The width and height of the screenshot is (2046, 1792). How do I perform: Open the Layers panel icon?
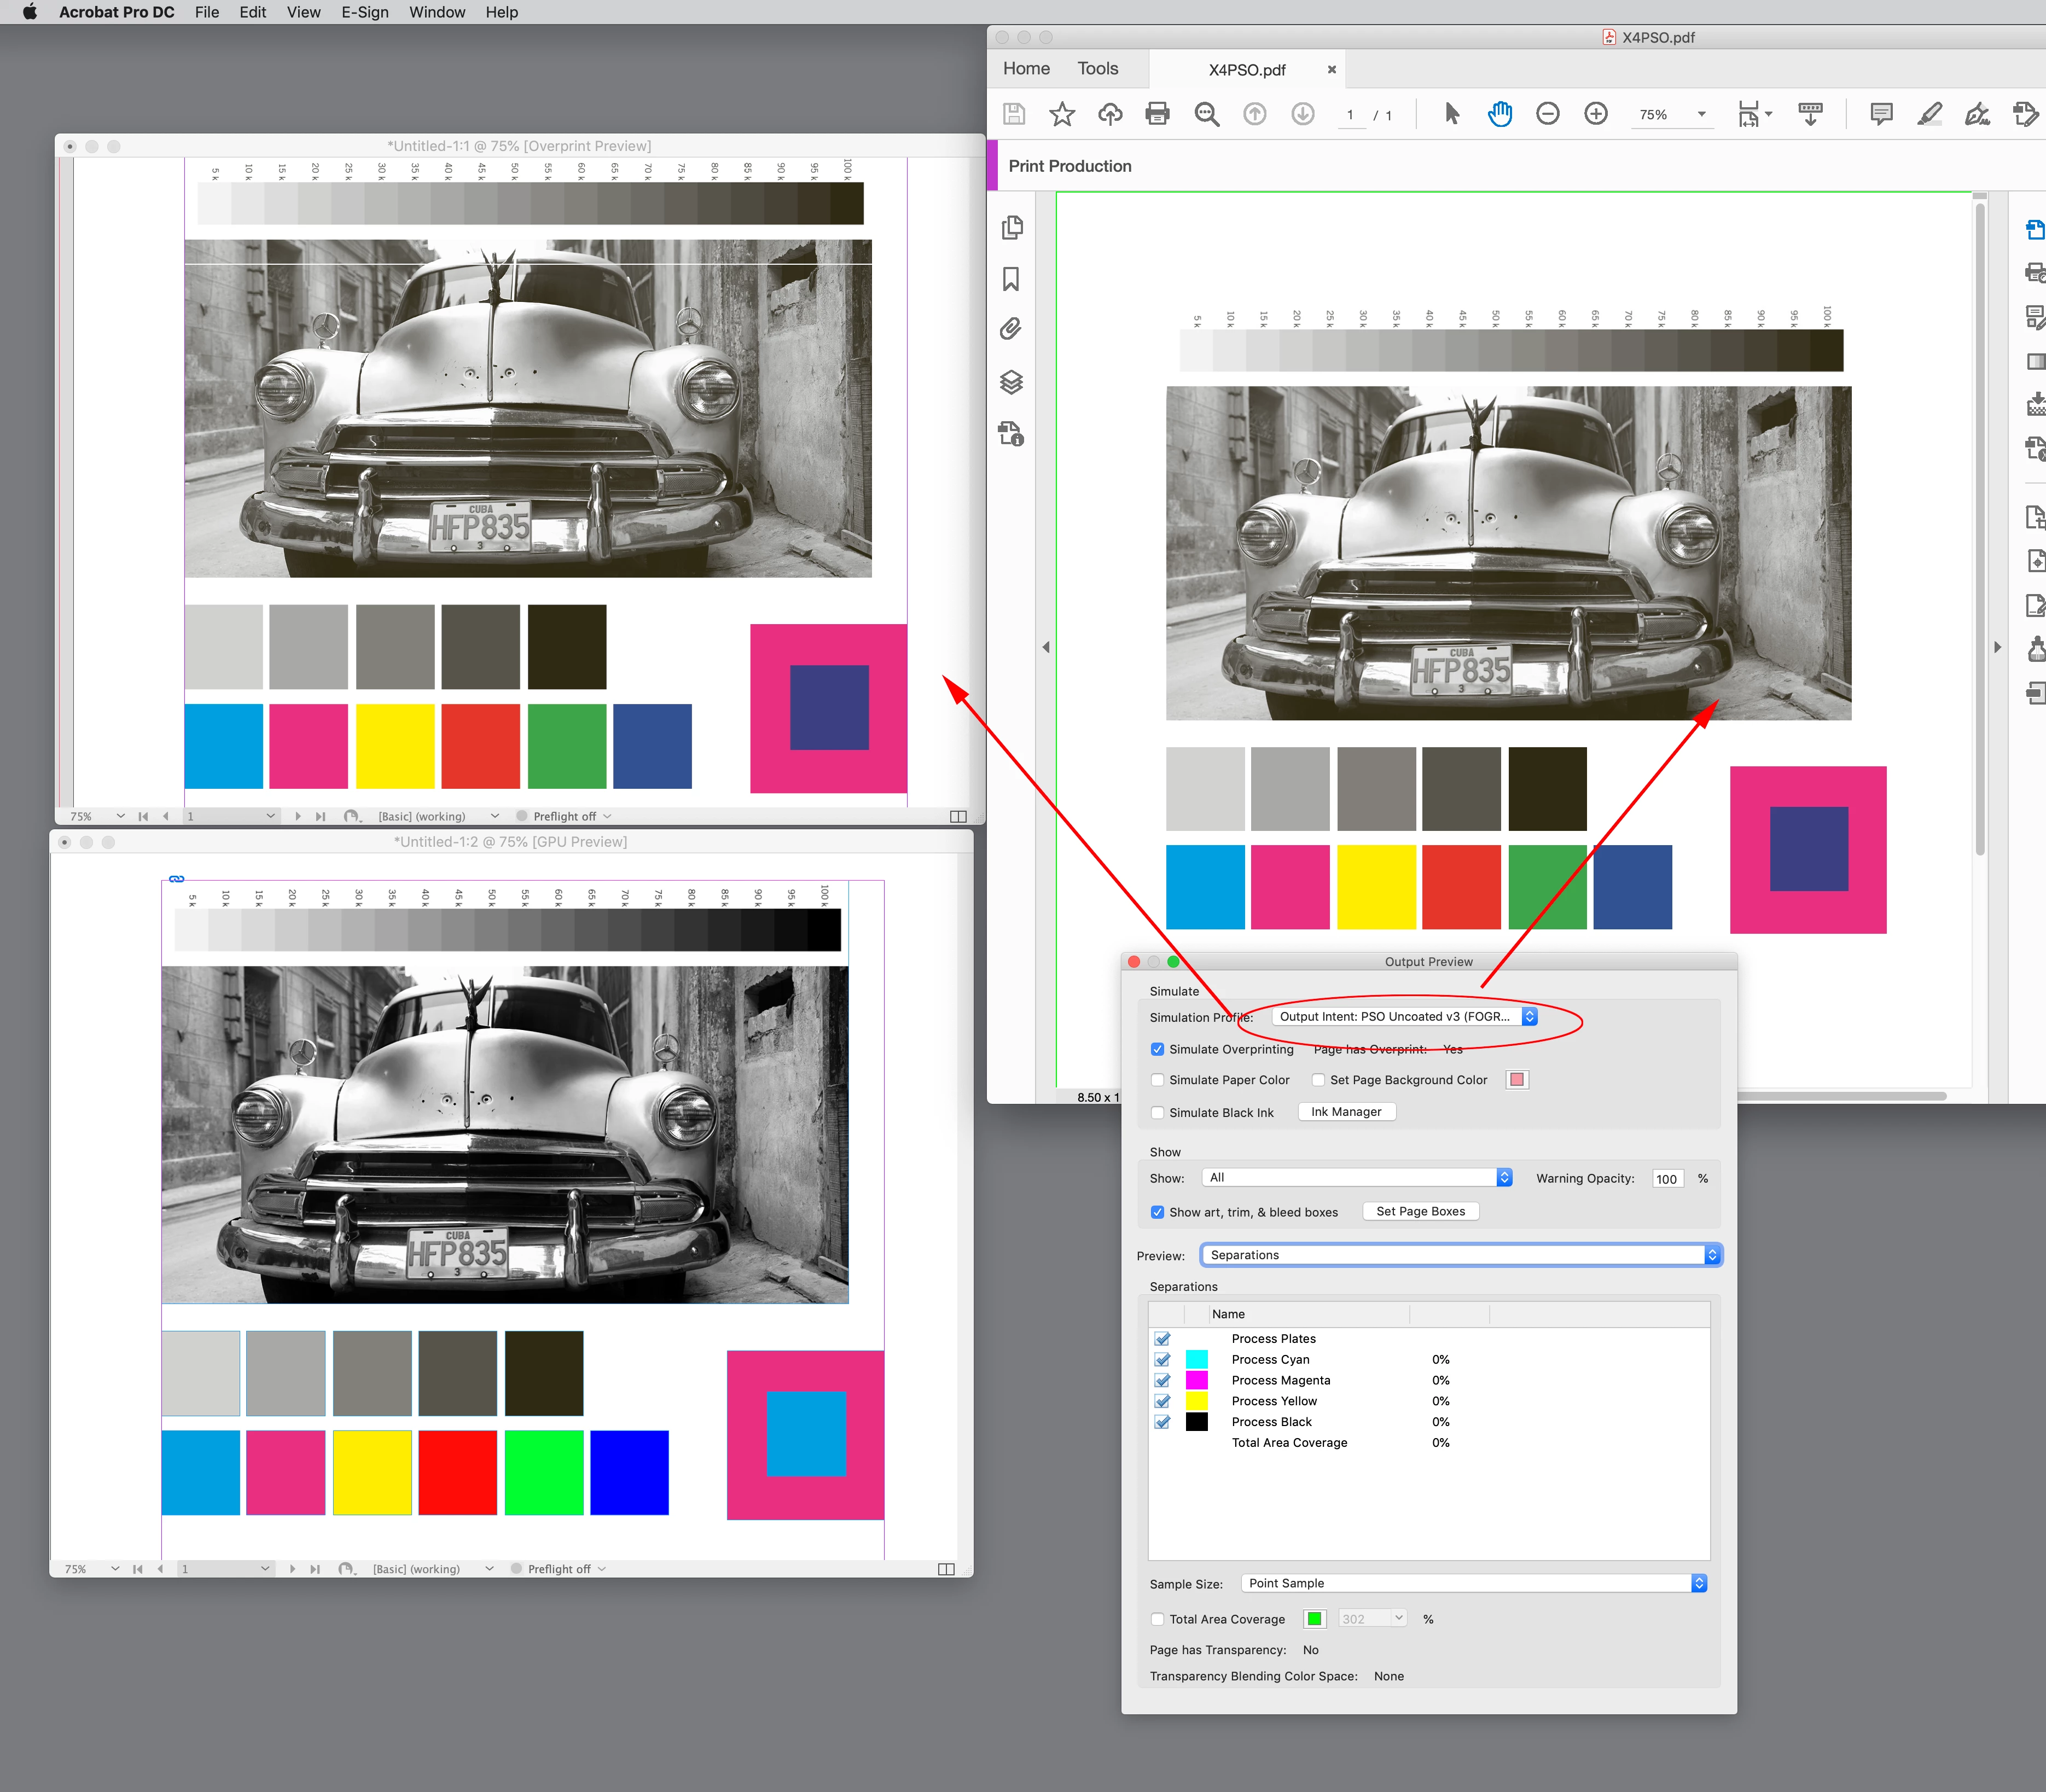1011,382
